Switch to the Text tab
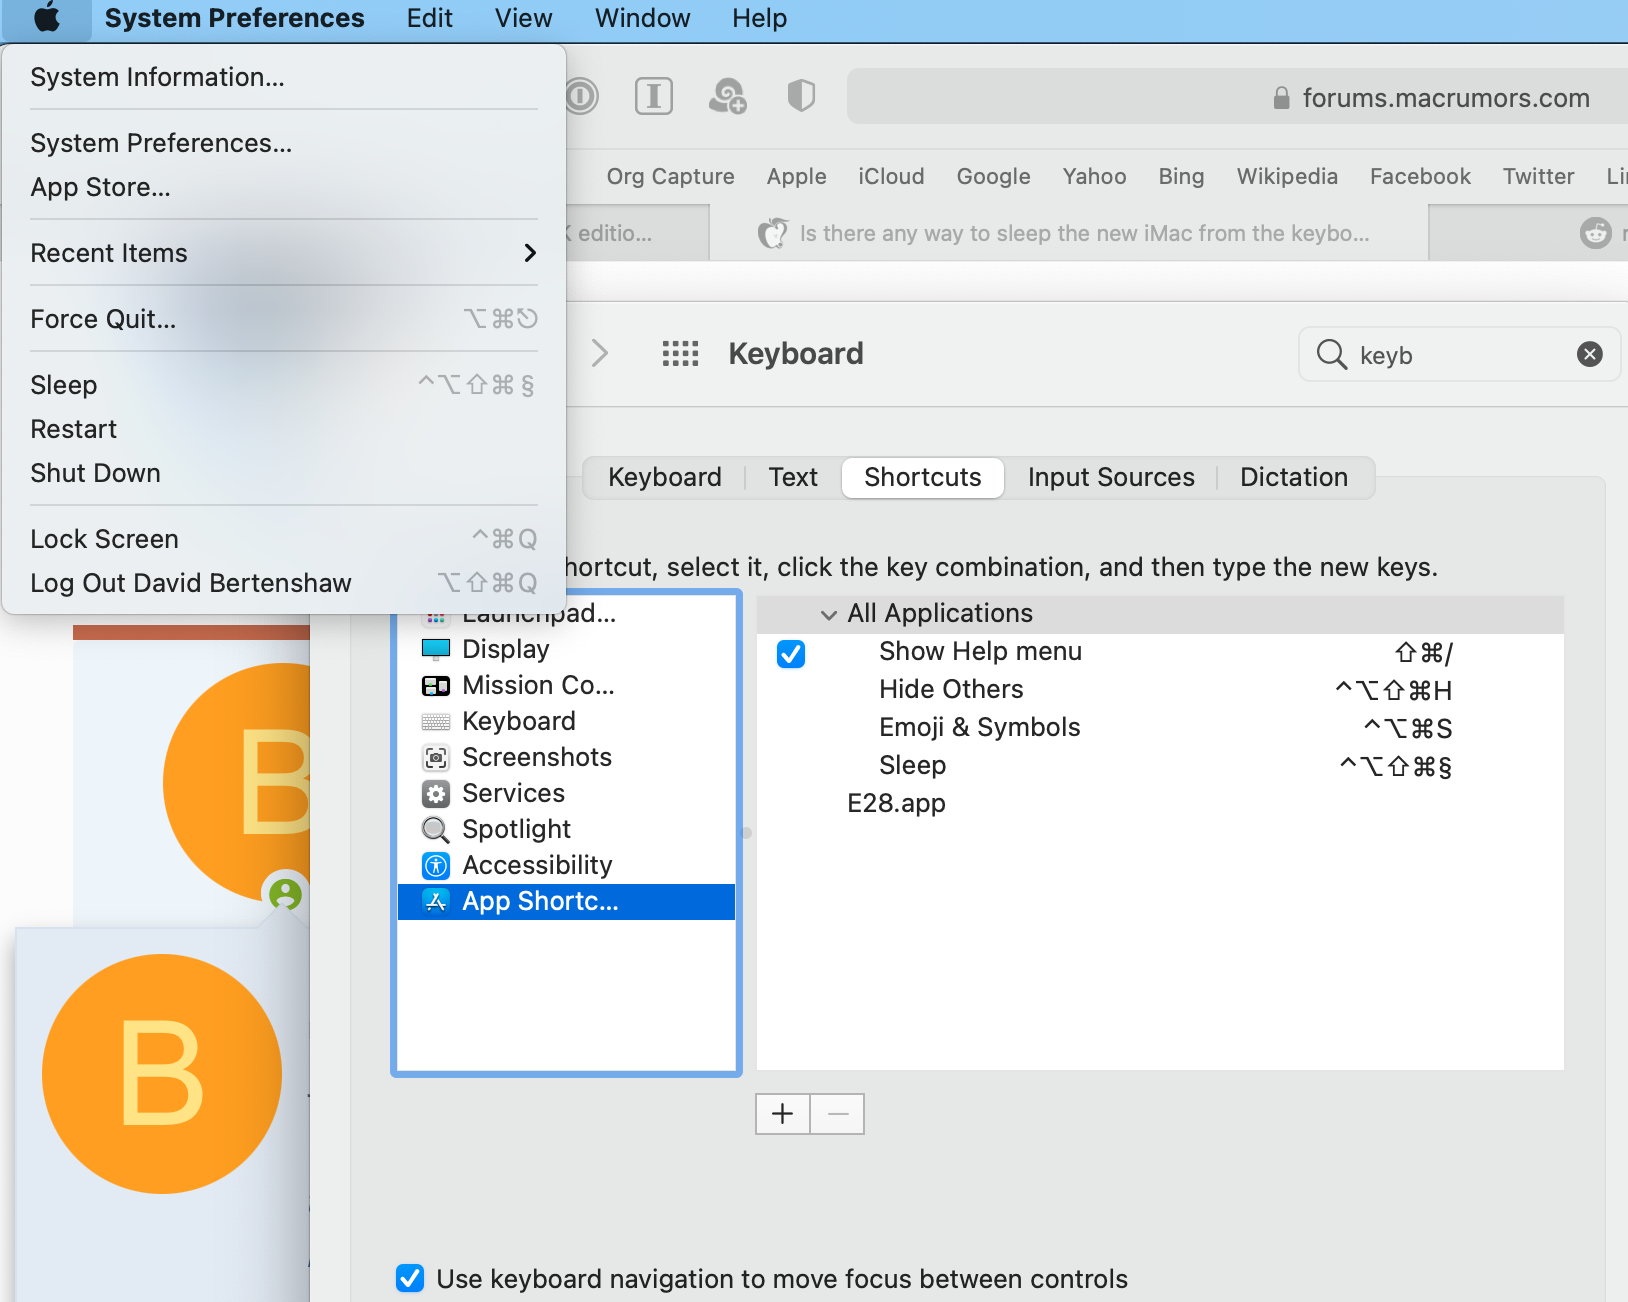Image resolution: width=1628 pixels, height=1302 pixels. click(x=793, y=477)
